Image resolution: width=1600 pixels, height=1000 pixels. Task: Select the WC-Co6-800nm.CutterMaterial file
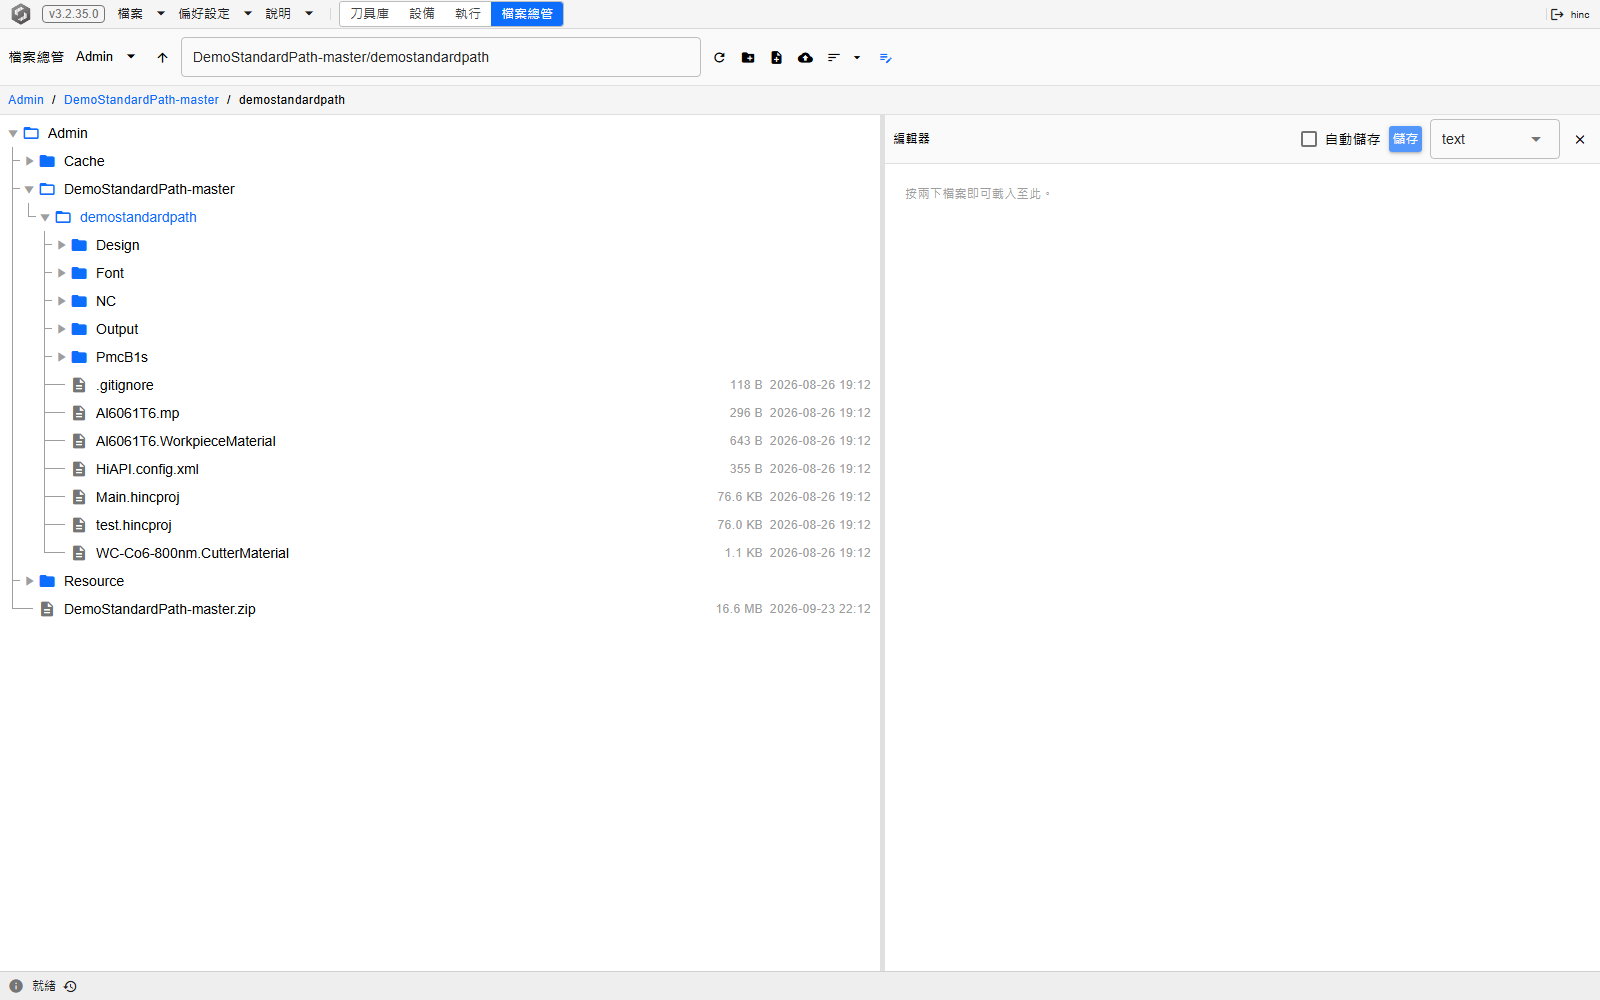(192, 553)
